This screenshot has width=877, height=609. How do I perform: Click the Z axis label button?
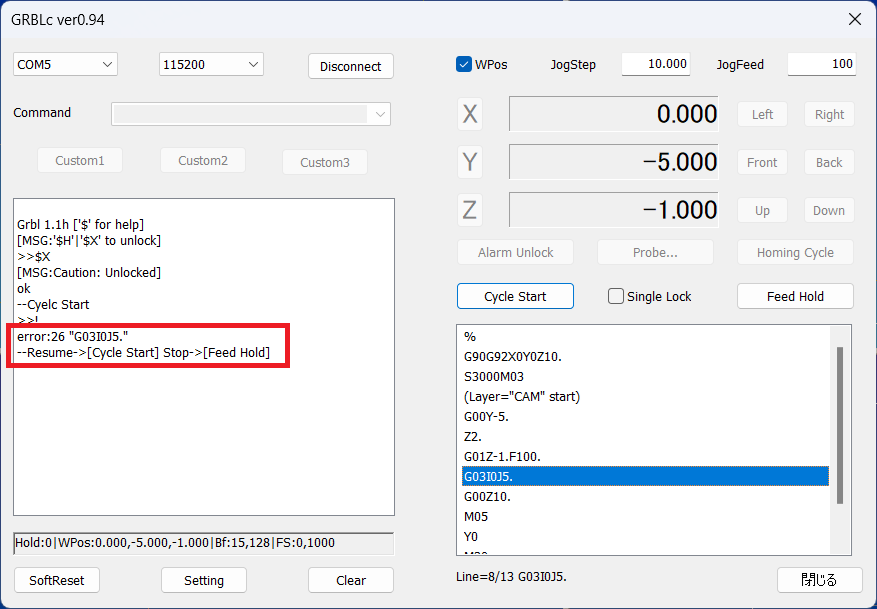(x=470, y=210)
